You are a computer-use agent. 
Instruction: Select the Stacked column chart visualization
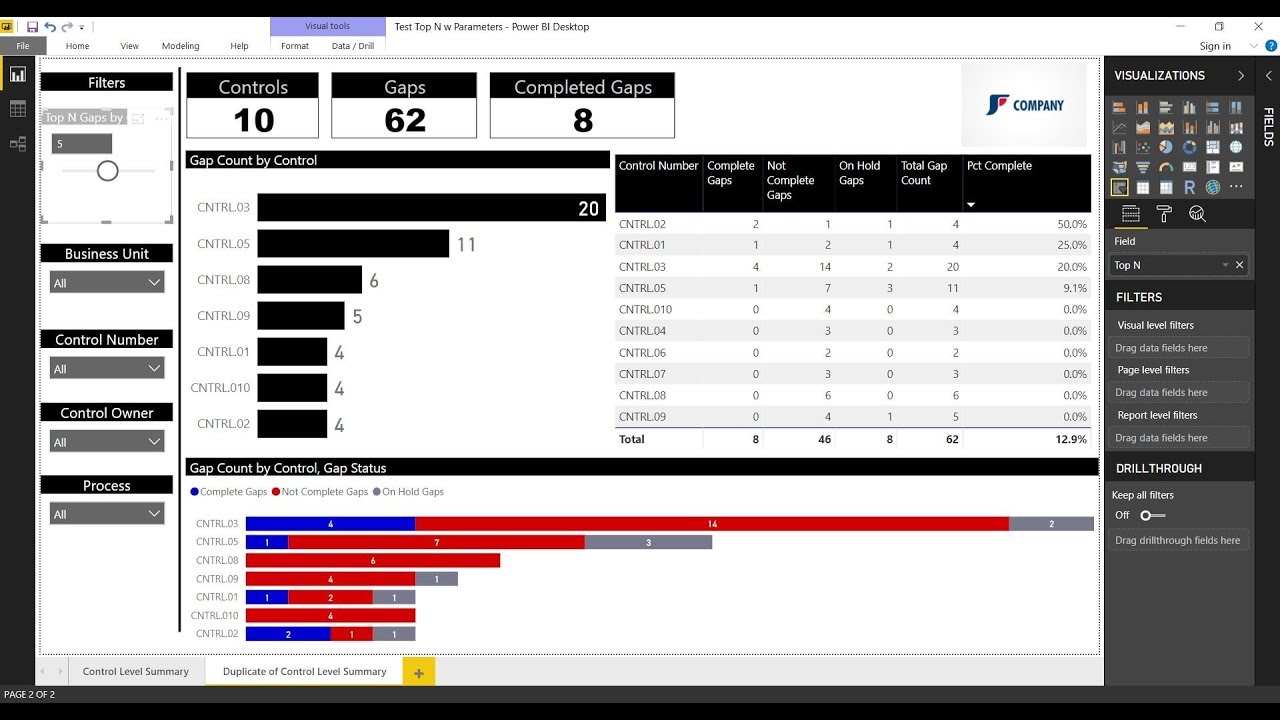point(1143,107)
